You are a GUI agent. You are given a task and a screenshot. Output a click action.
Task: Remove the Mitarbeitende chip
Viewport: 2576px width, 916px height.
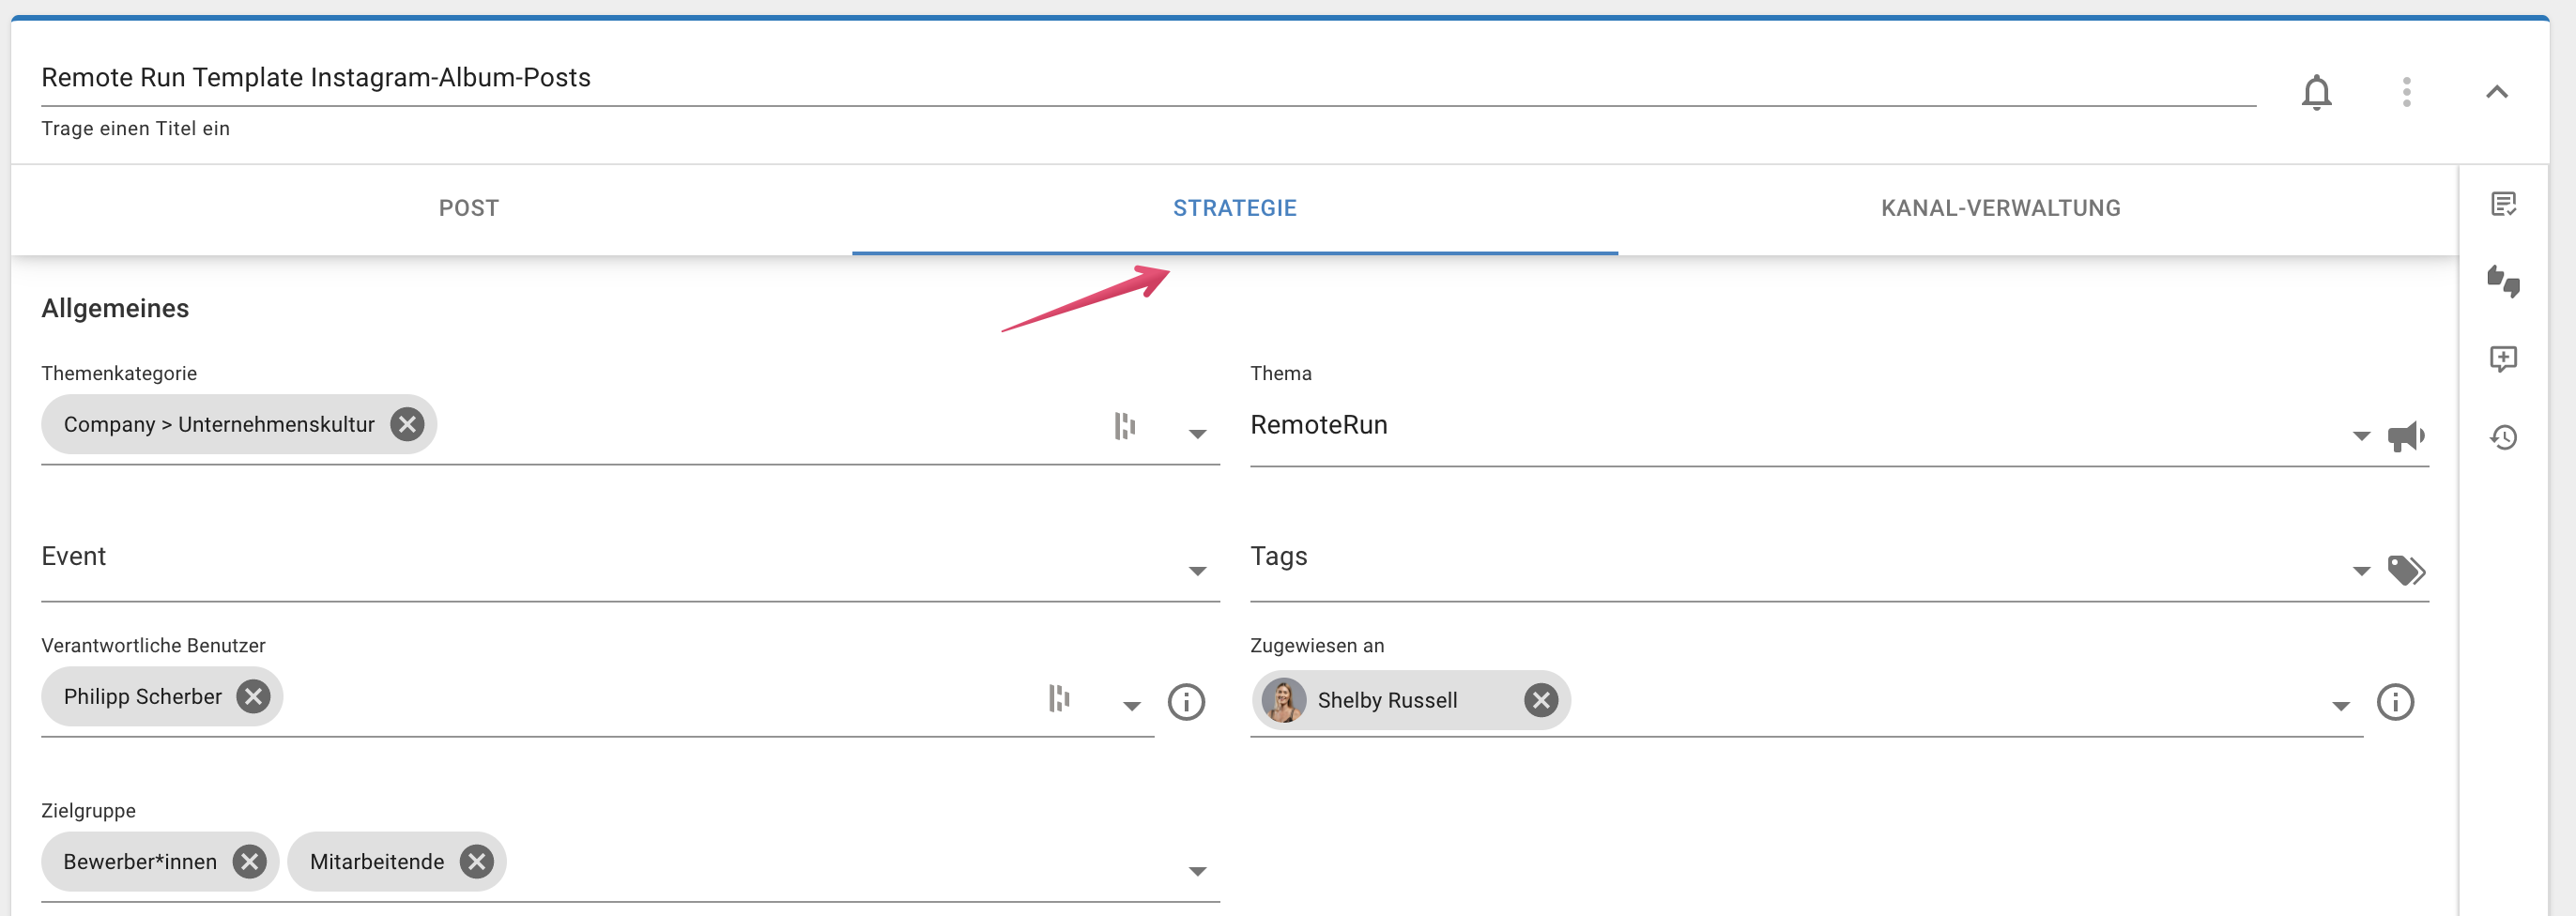pyautogui.click(x=476, y=861)
